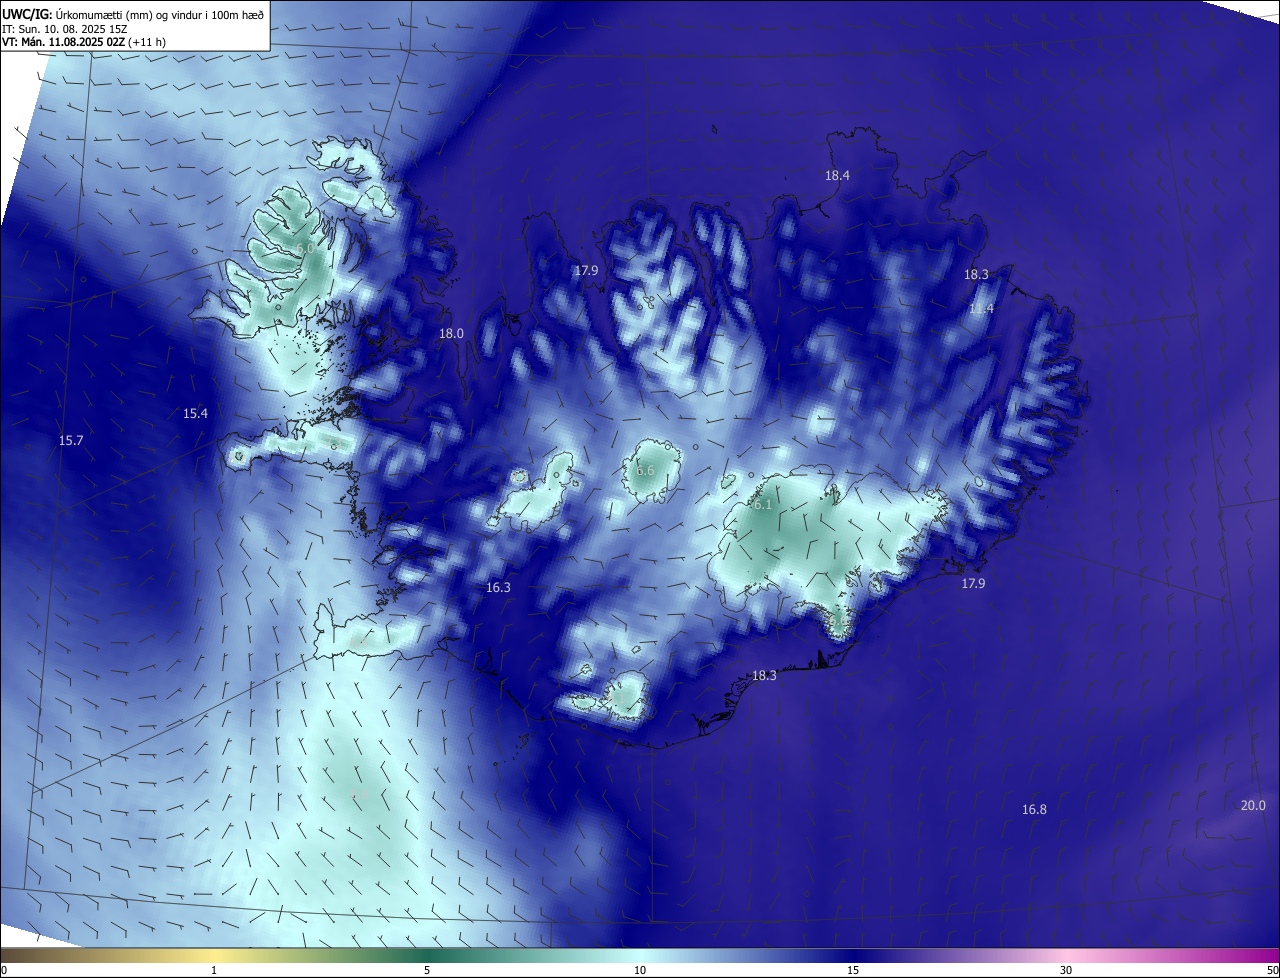
Task: Click the 'VT: Mán. 11.08.2025 02Z (+11 h)' line
Action: click(84, 42)
